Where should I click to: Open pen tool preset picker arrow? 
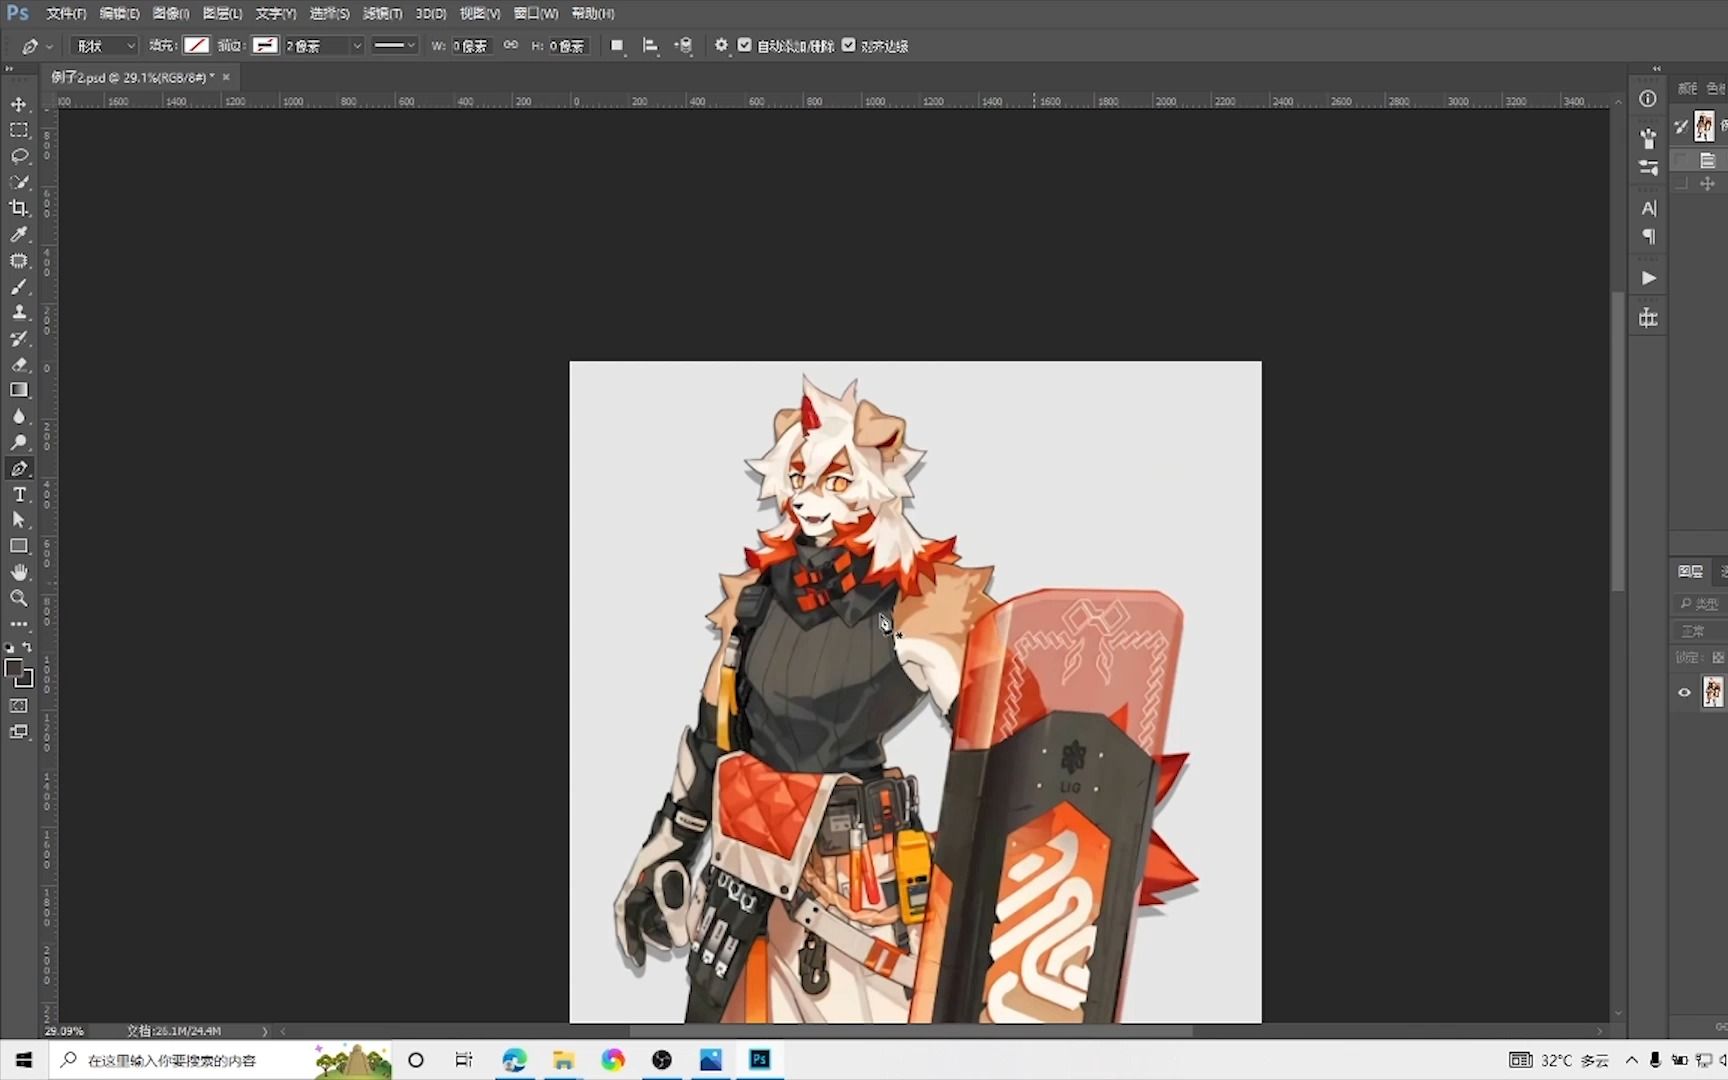click(50, 46)
